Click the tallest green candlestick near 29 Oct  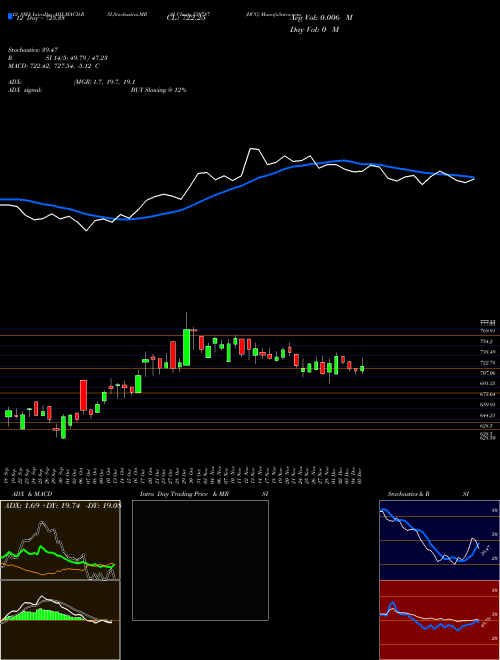pos(186,347)
